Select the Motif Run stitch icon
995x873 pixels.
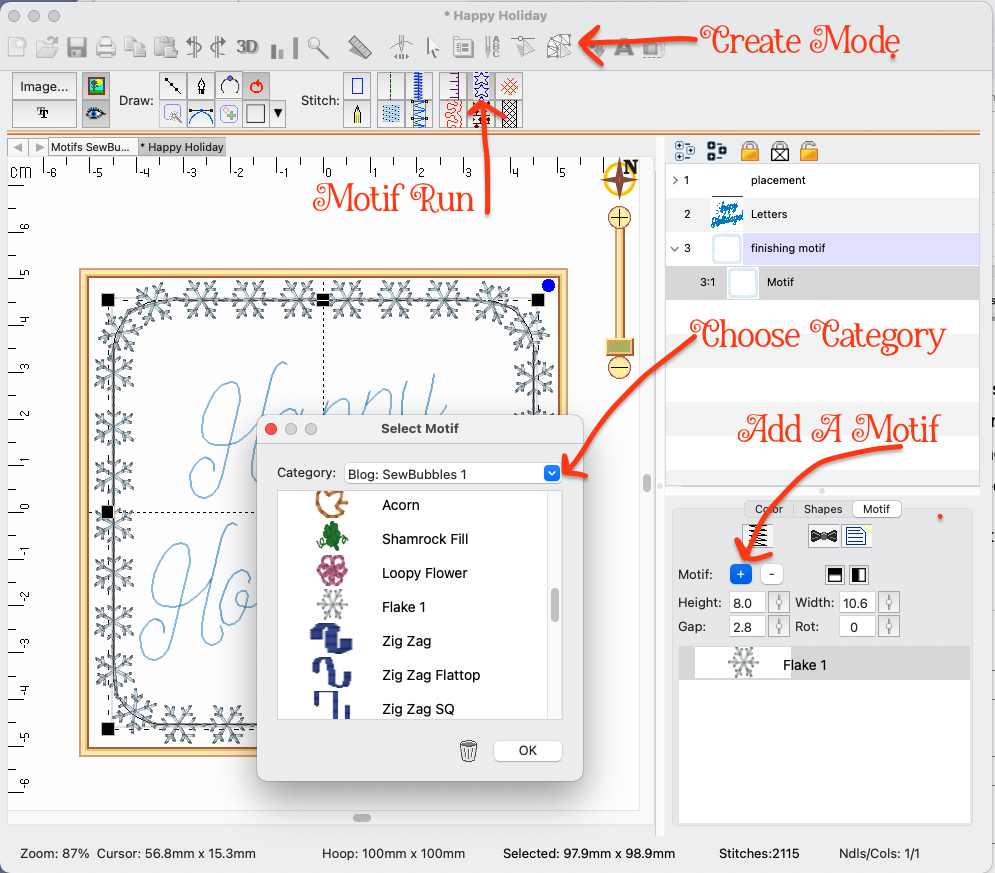481,85
